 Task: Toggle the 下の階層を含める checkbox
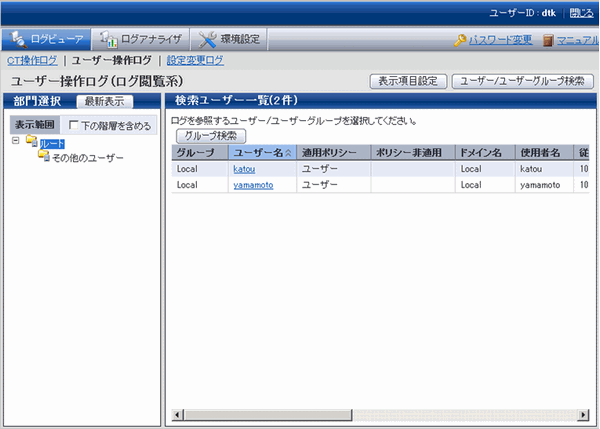click(73, 126)
